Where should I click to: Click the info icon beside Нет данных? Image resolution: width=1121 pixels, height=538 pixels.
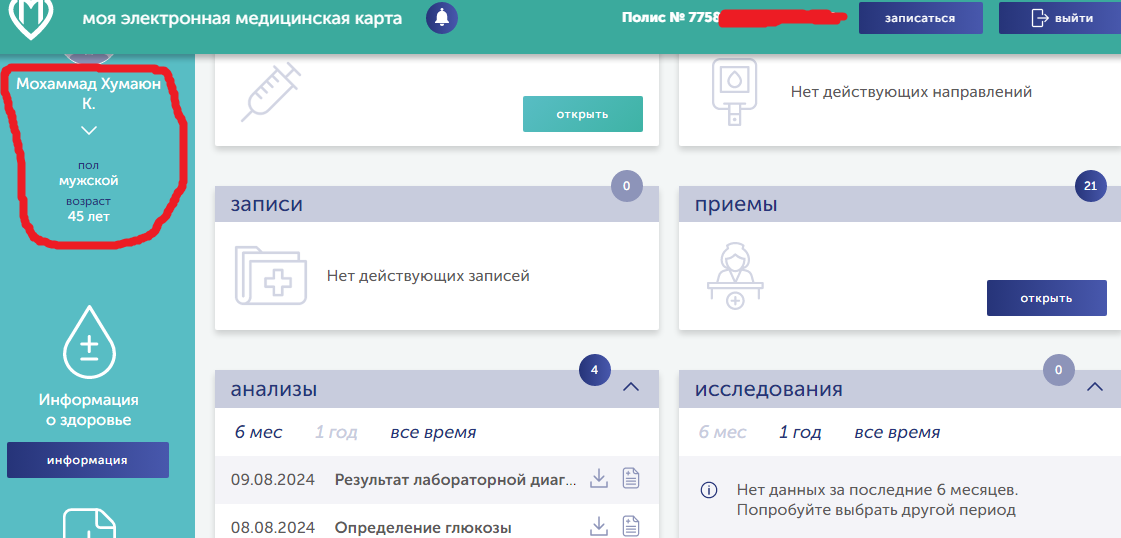(x=708, y=491)
